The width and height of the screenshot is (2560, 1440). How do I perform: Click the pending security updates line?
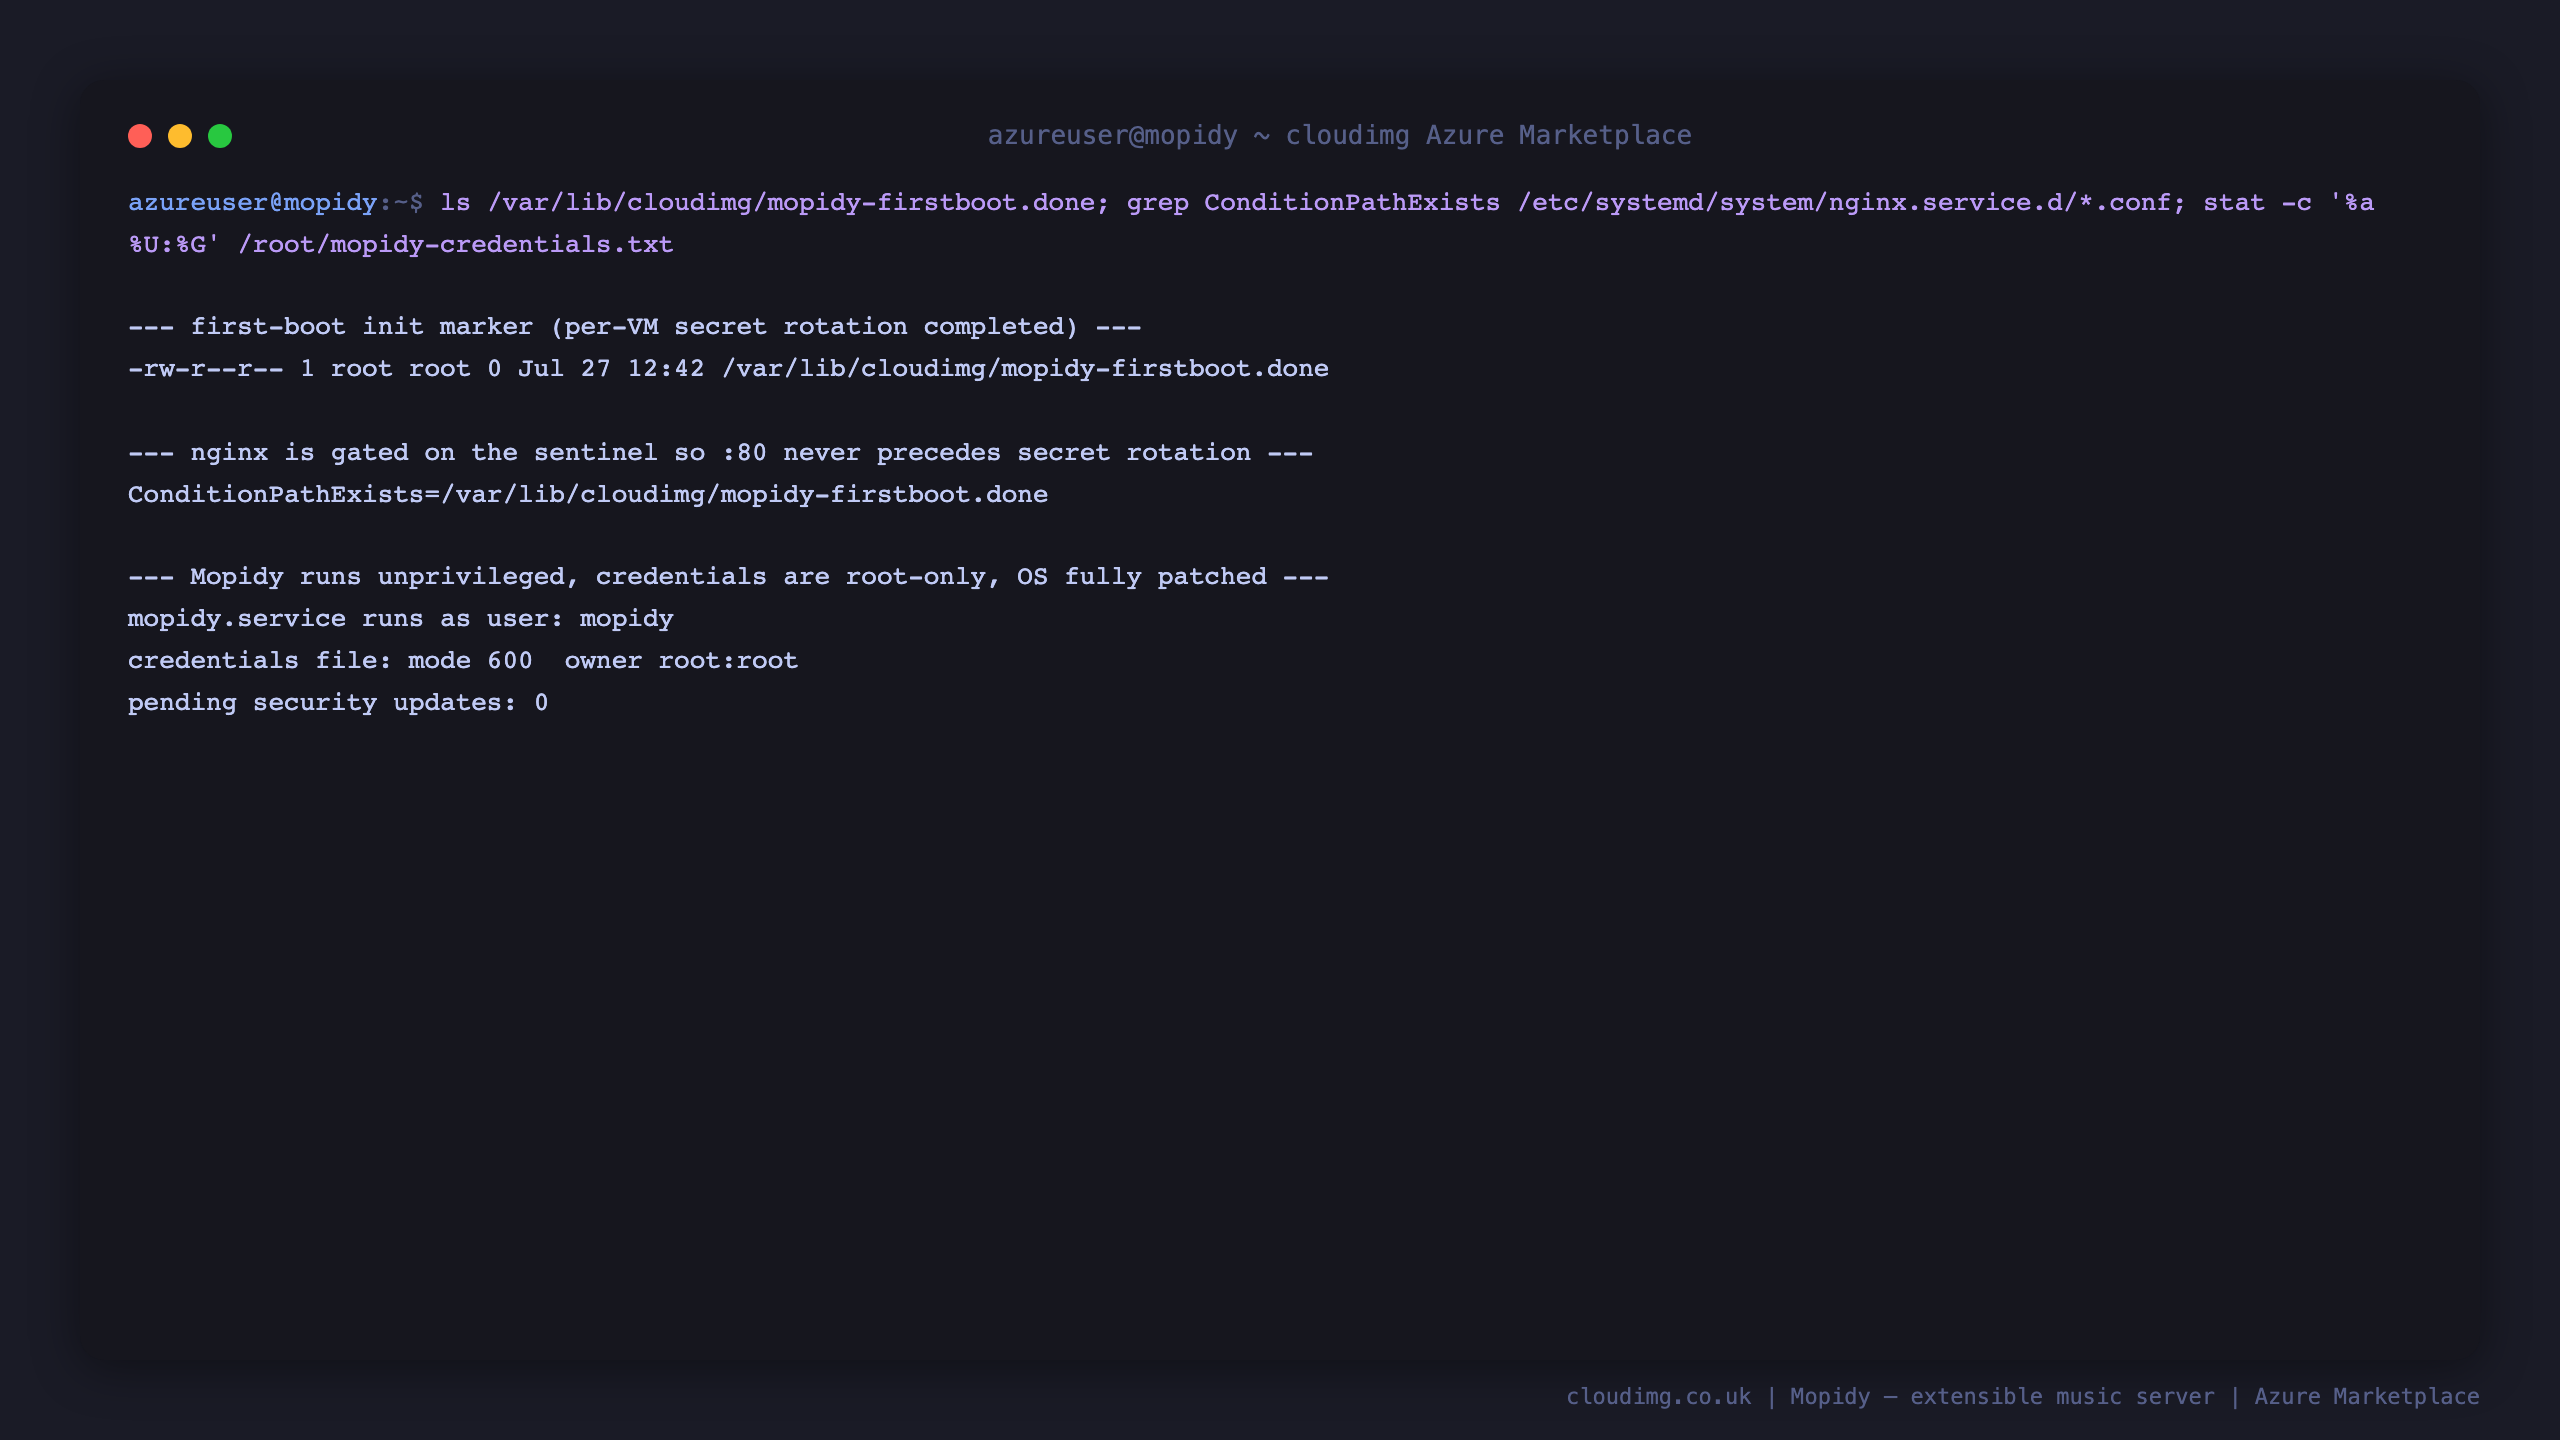[x=338, y=703]
